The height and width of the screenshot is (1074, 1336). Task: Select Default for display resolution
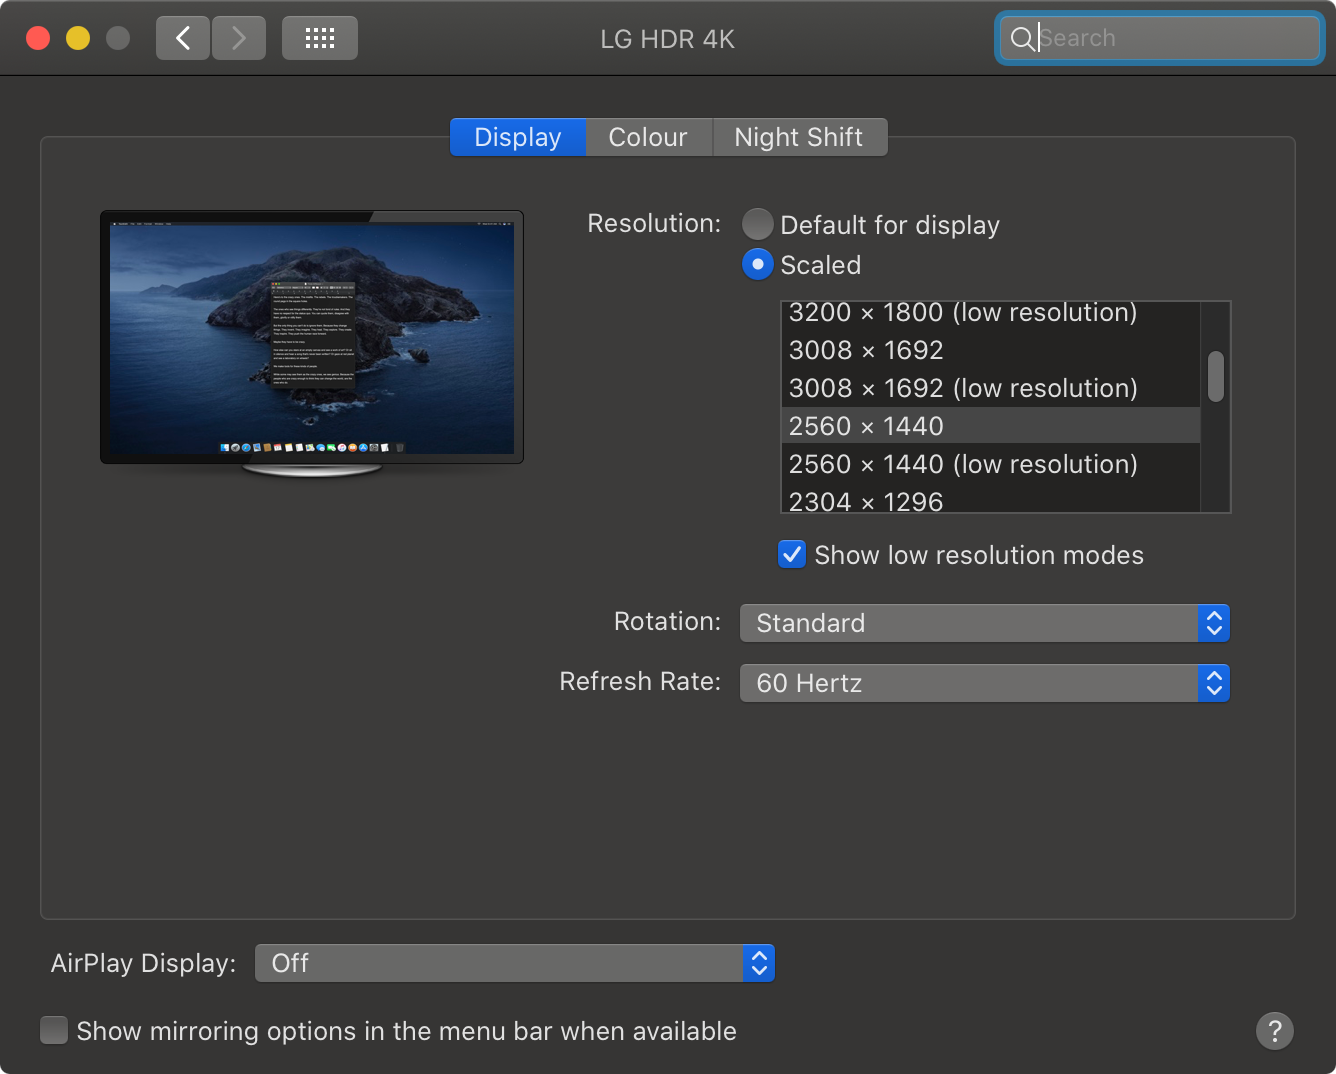758,224
